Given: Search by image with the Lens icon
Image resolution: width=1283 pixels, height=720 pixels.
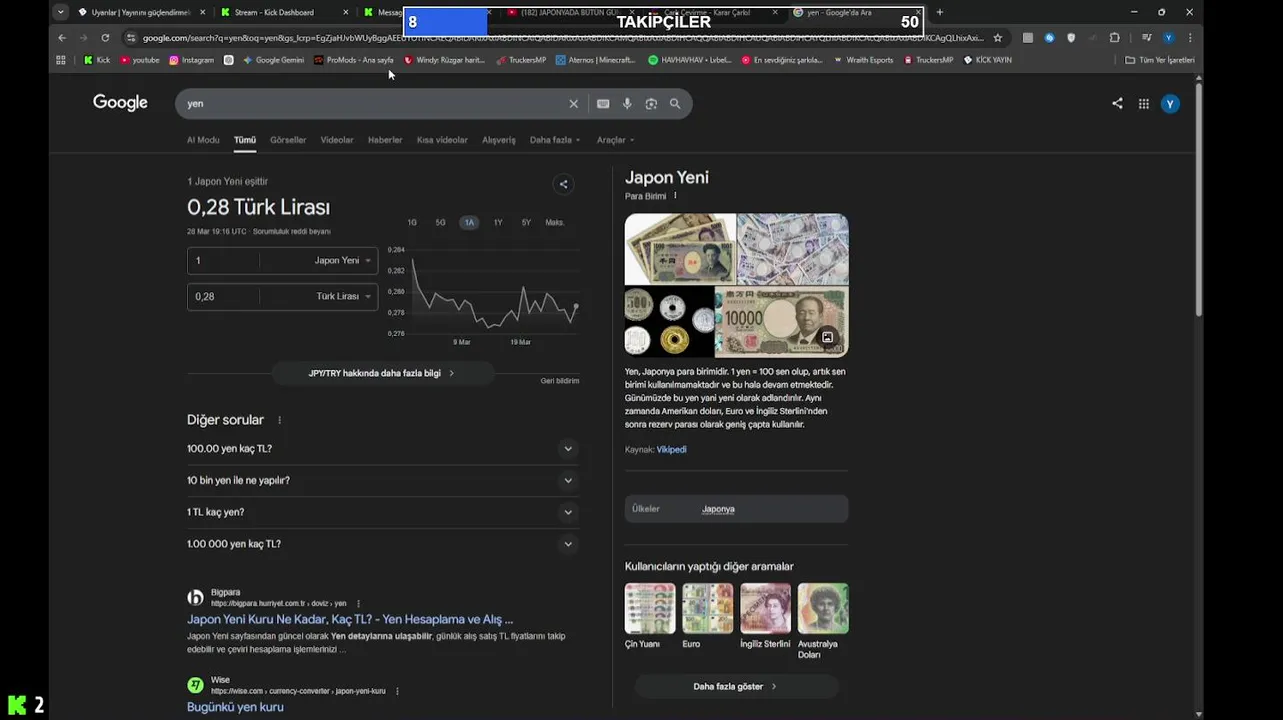Looking at the screenshot, I should 651,104.
